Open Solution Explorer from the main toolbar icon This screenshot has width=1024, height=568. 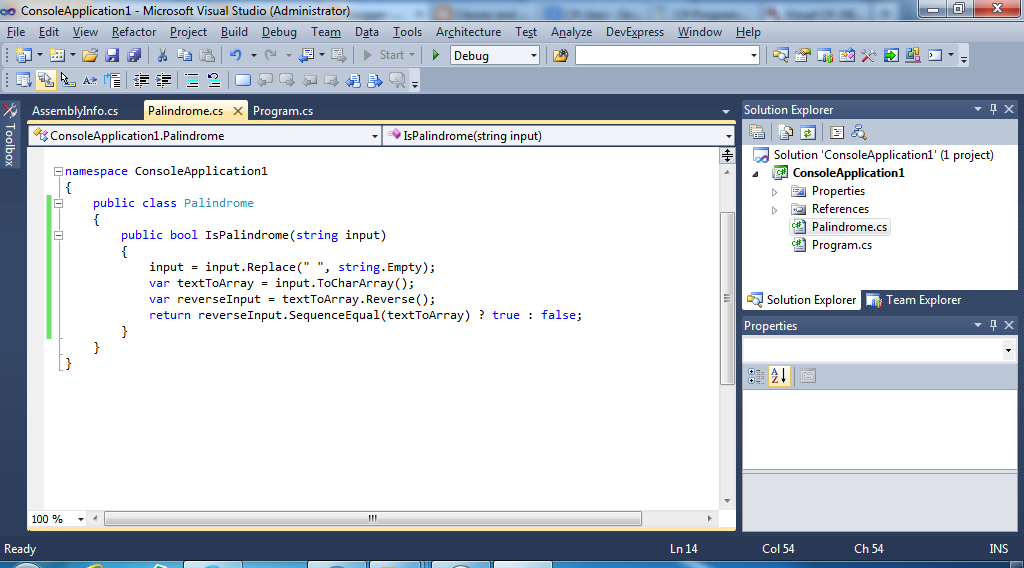[780, 55]
